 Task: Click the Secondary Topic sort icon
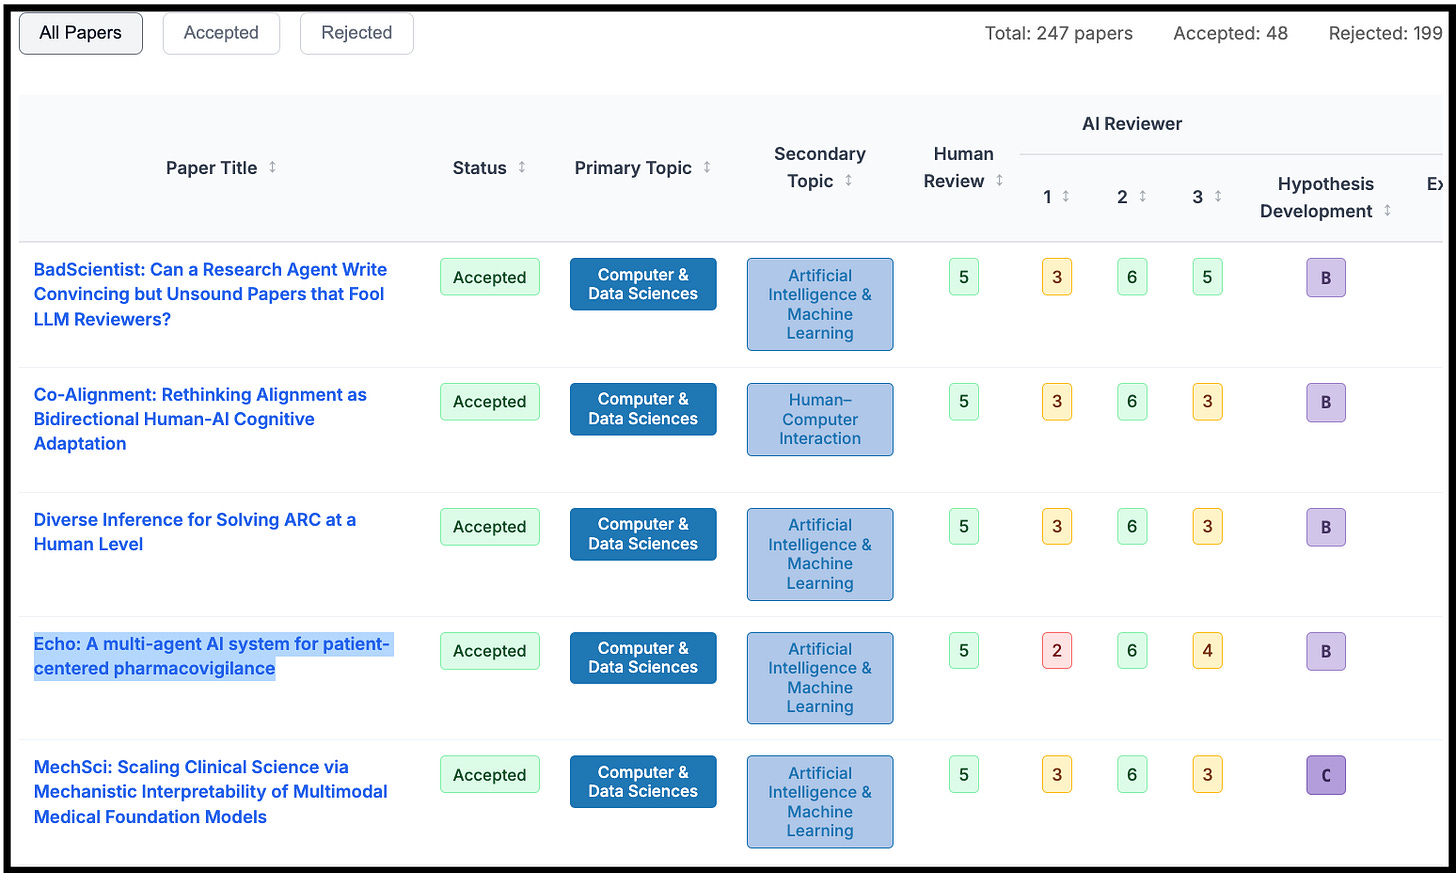(848, 181)
